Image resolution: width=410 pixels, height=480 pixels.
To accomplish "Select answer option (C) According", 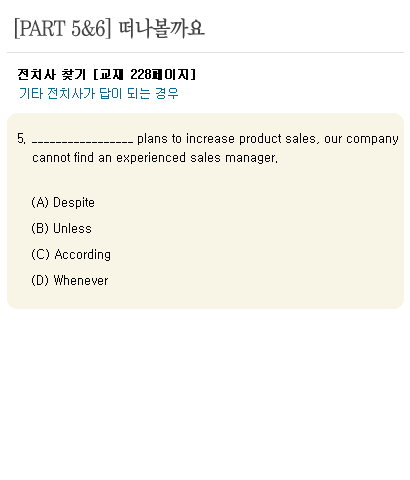I will coord(71,255).
